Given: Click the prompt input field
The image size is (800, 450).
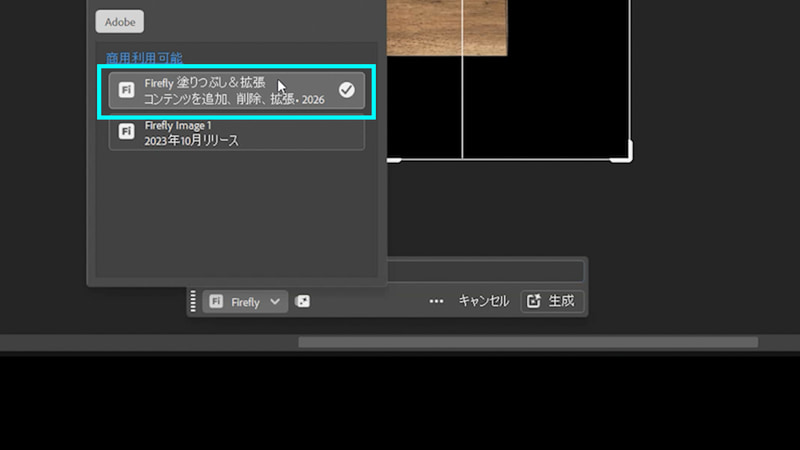Looking at the screenshot, I should tap(485, 271).
